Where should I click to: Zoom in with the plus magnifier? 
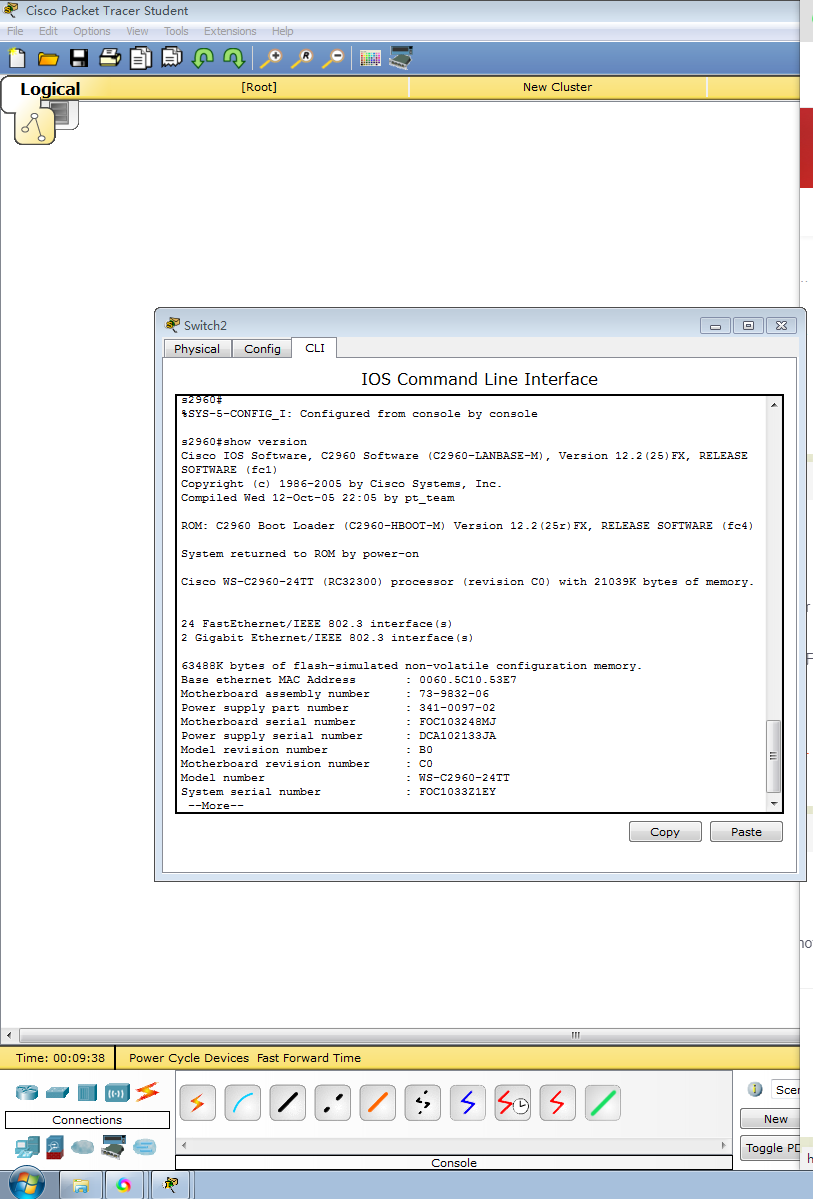coord(271,58)
